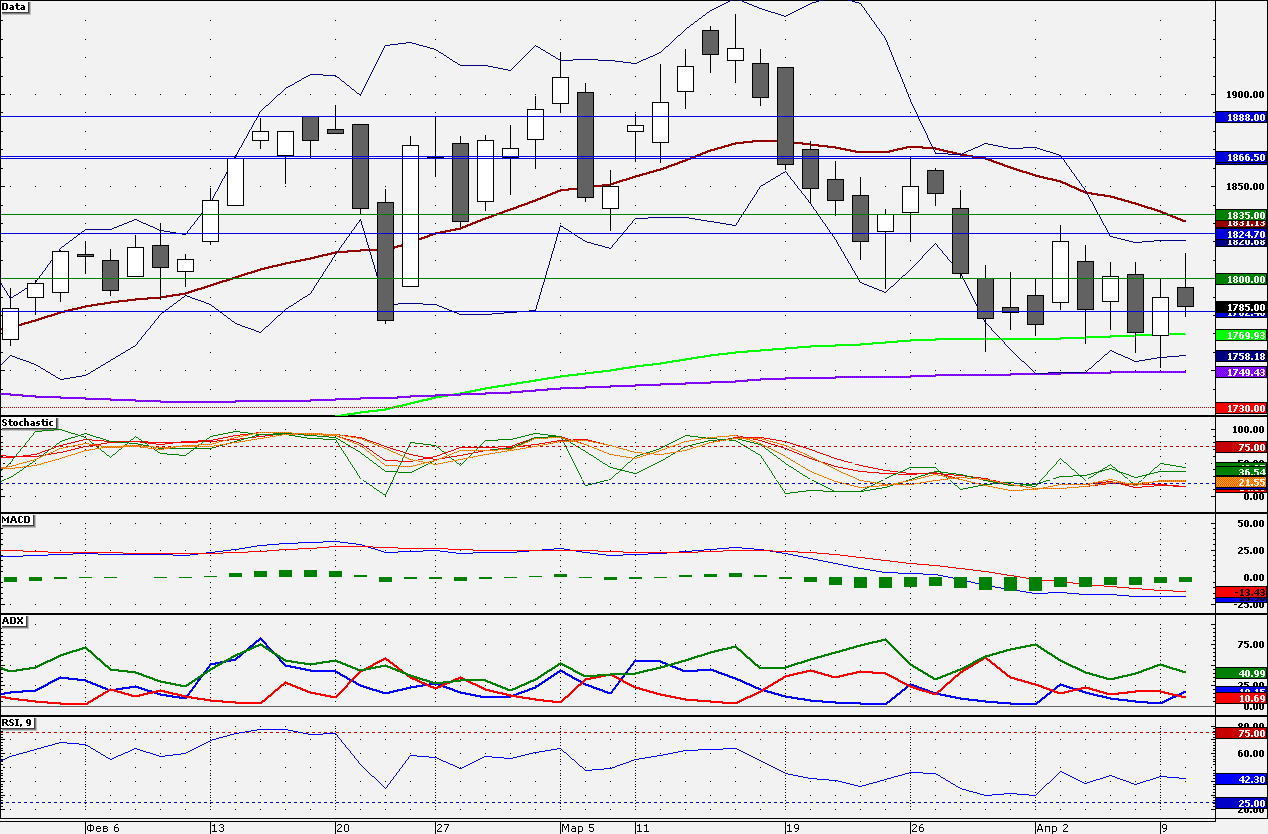Click the Мар 5 date marker
Image resolution: width=1268 pixels, height=834 pixels.
[578, 828]
